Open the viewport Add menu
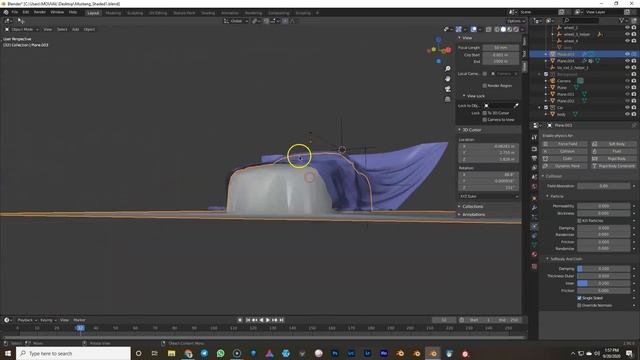The height and width of the screenshot is (360, 640). [x=76, y=29]
